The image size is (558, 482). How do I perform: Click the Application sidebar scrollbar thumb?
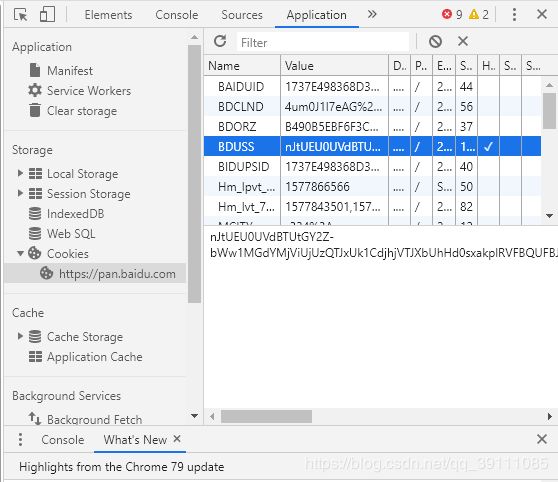click(x=194, y=174)
